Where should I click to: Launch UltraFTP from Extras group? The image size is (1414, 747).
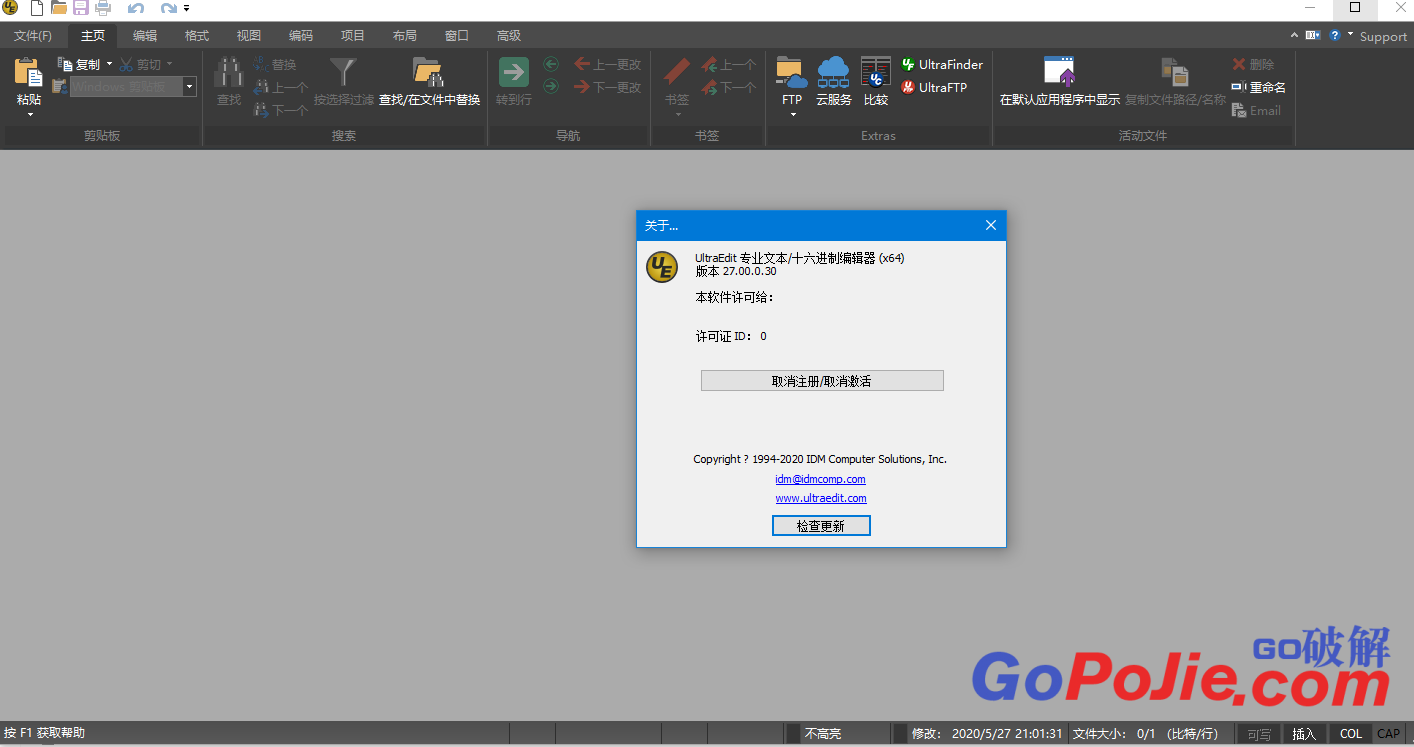pyautogui.click(x=934, y=87)
